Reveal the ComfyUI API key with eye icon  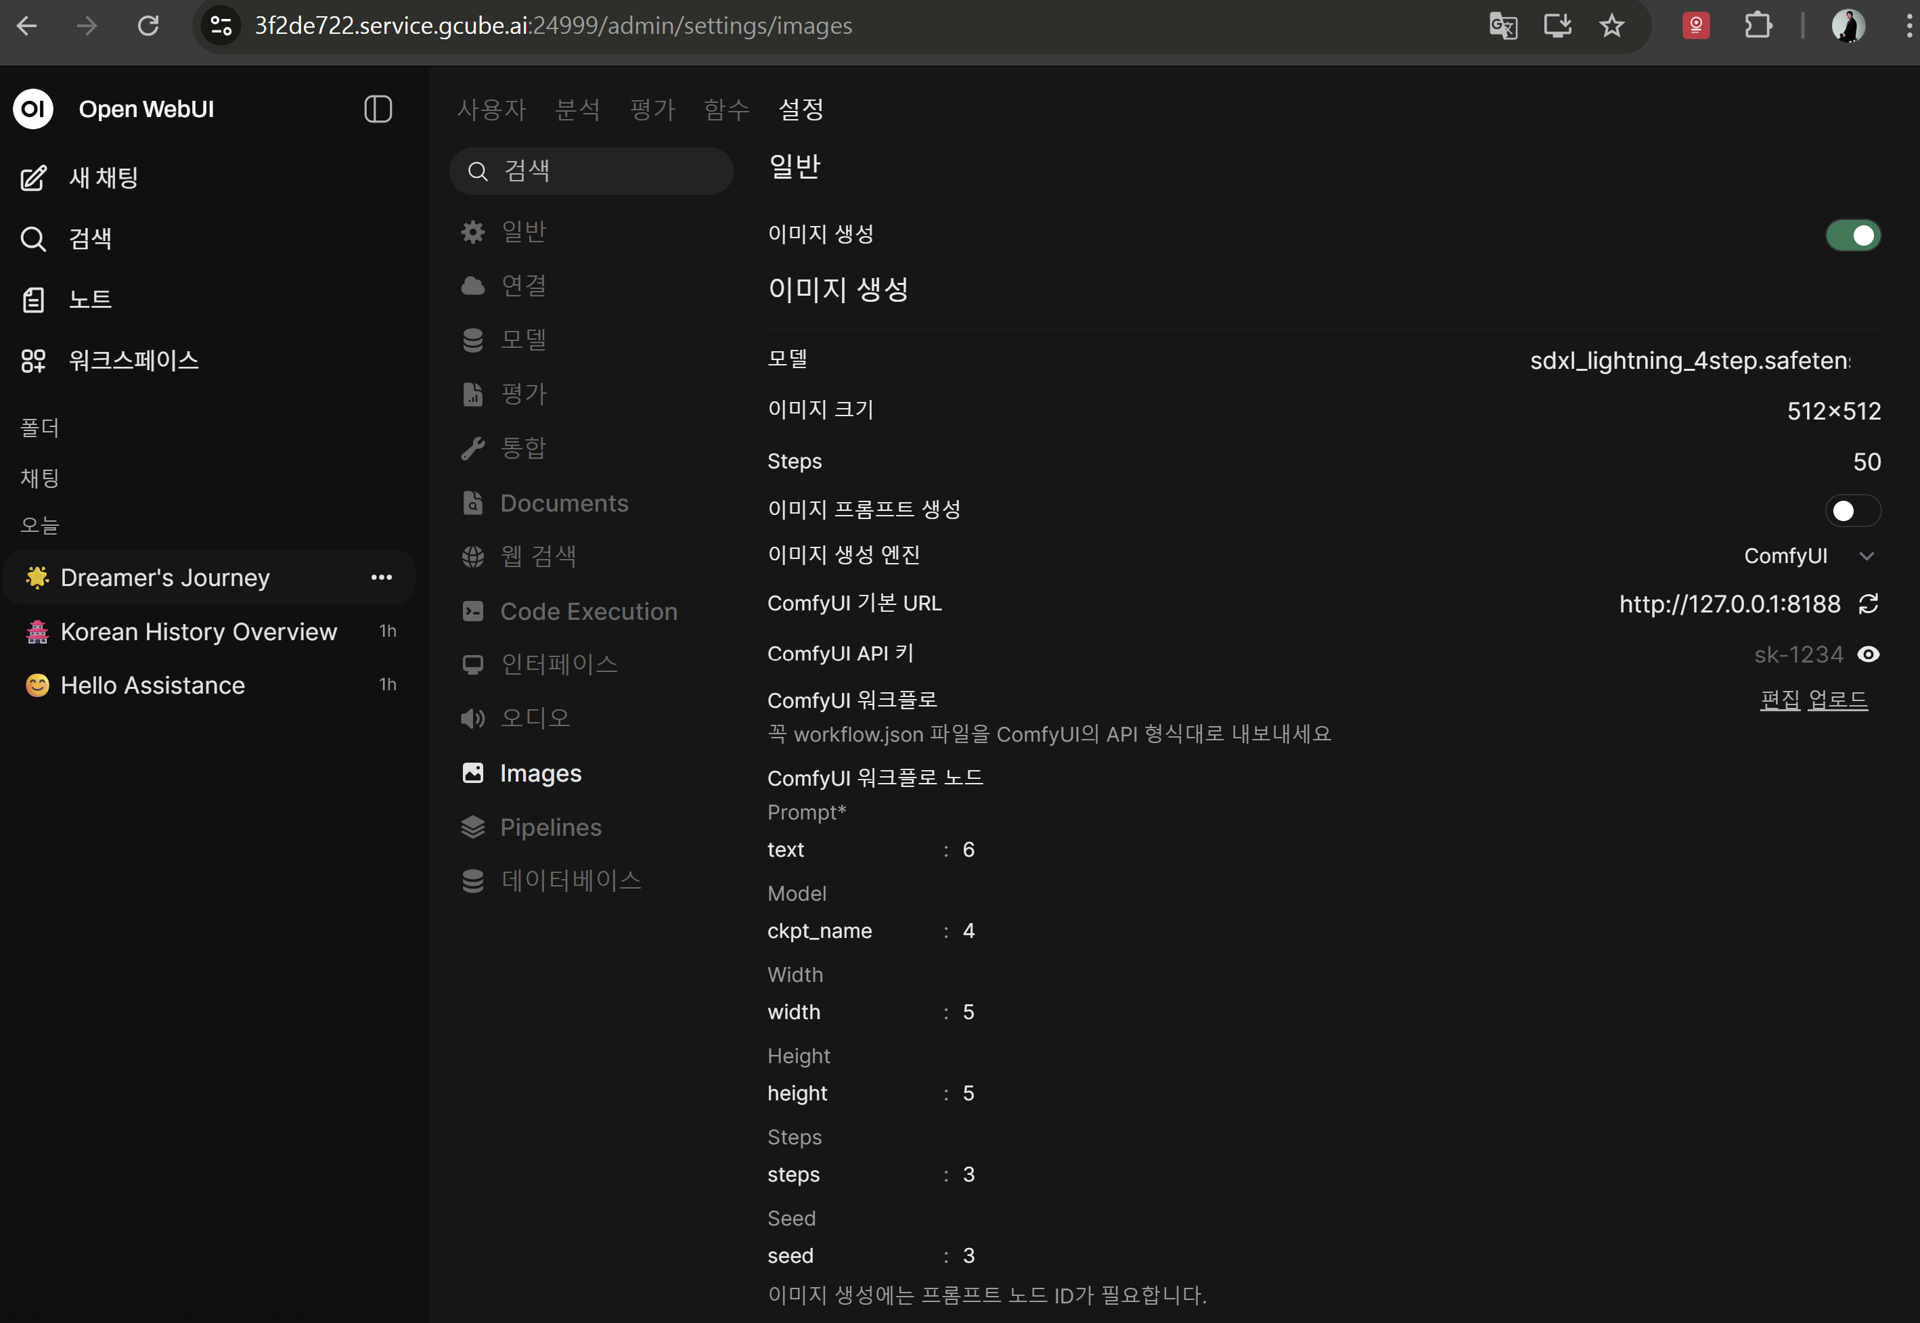coord(1869,654)
